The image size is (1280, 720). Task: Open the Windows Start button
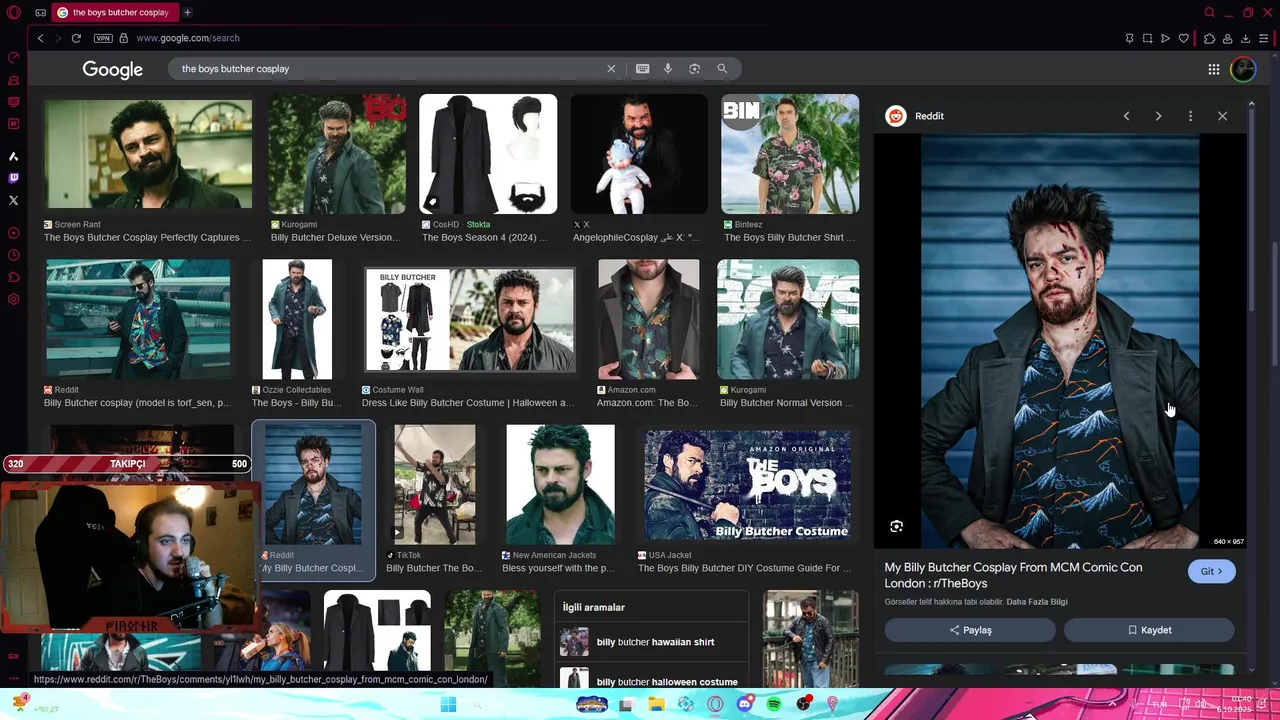[448, 705]
